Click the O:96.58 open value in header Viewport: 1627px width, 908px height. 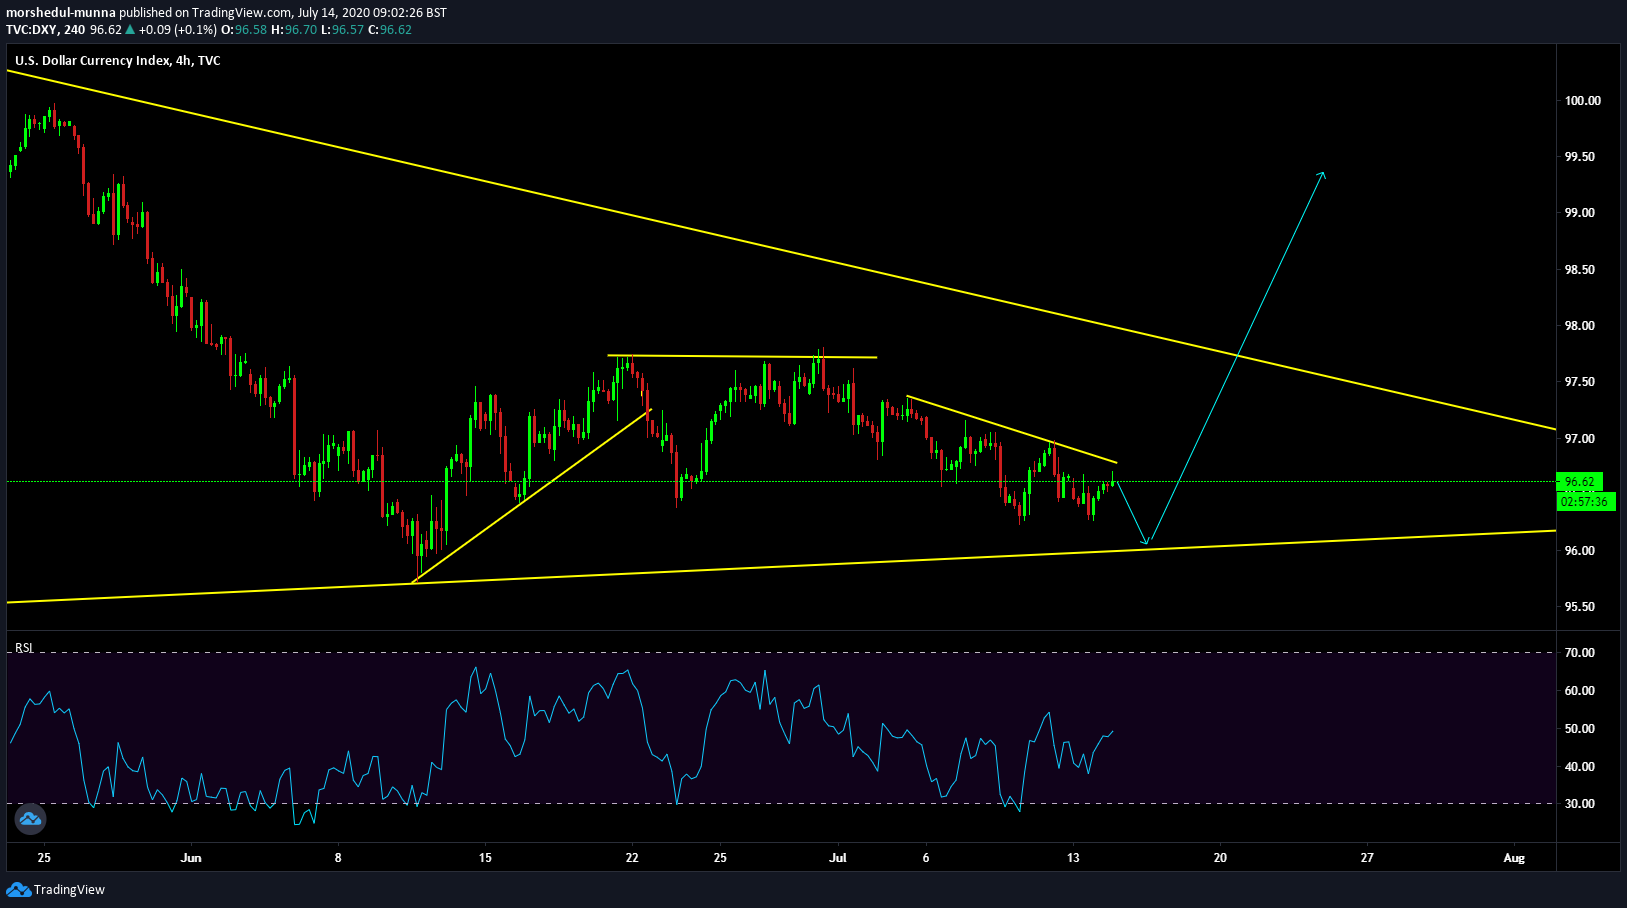pyautogui.click(x=244, y=30)
